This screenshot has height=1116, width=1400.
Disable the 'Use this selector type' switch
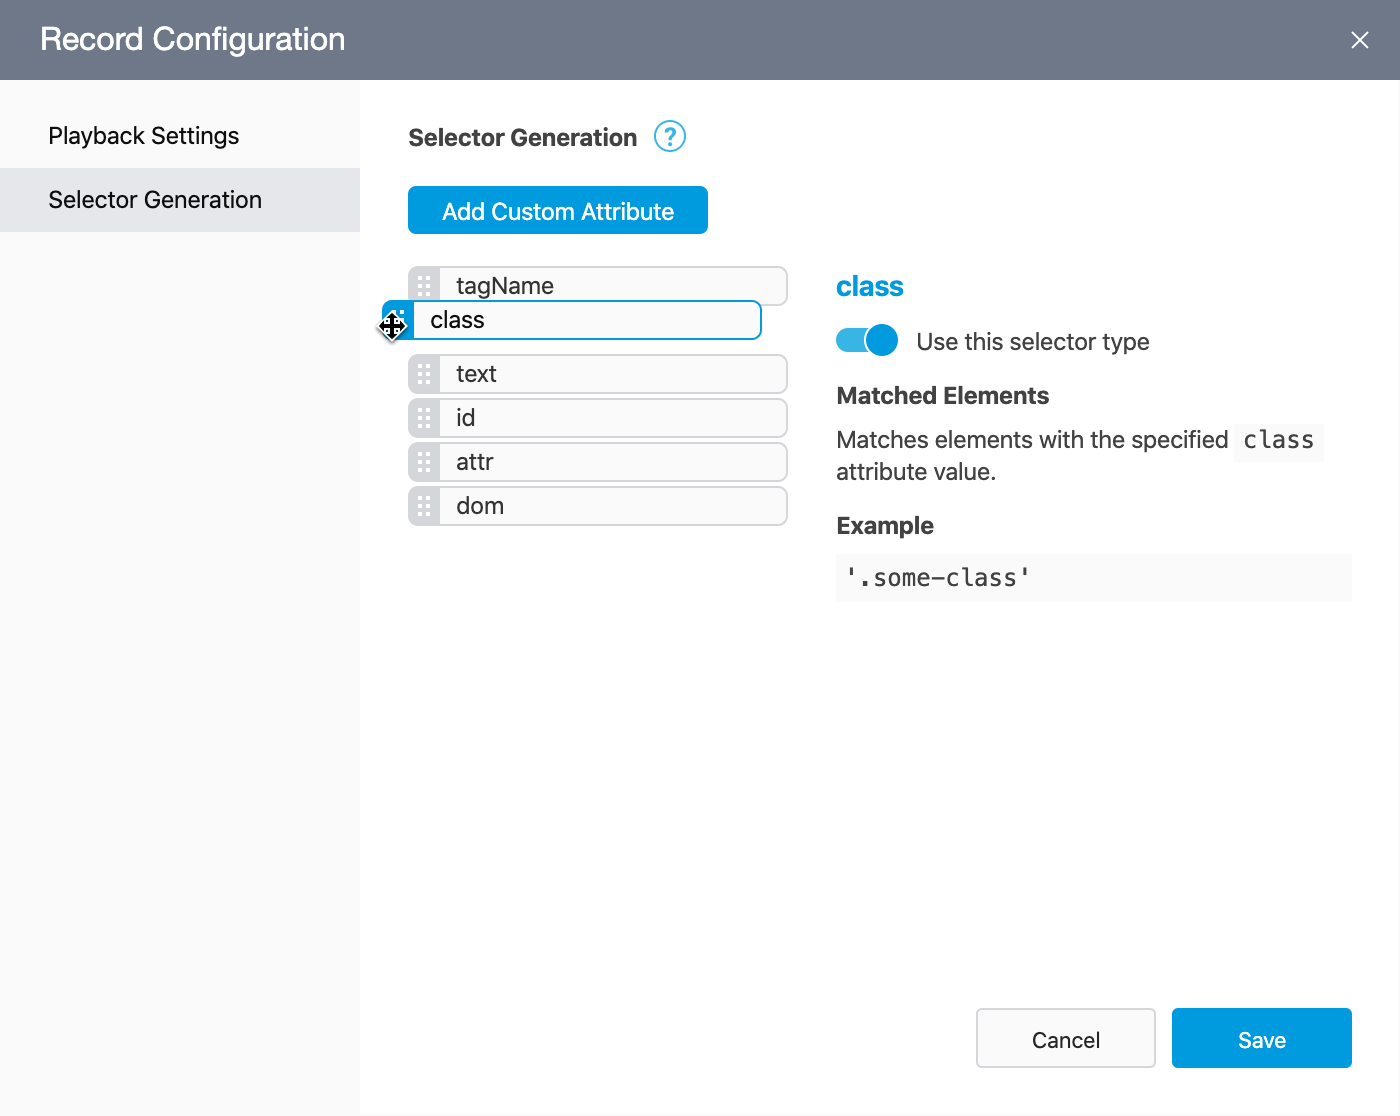pyautogui.click(x=866, y=341)
